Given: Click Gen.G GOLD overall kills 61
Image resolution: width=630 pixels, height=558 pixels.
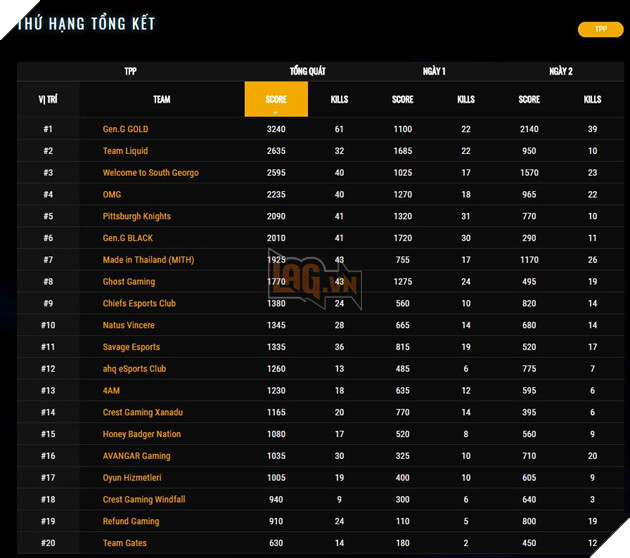Looking at the screenshot, I should [339, 129].
